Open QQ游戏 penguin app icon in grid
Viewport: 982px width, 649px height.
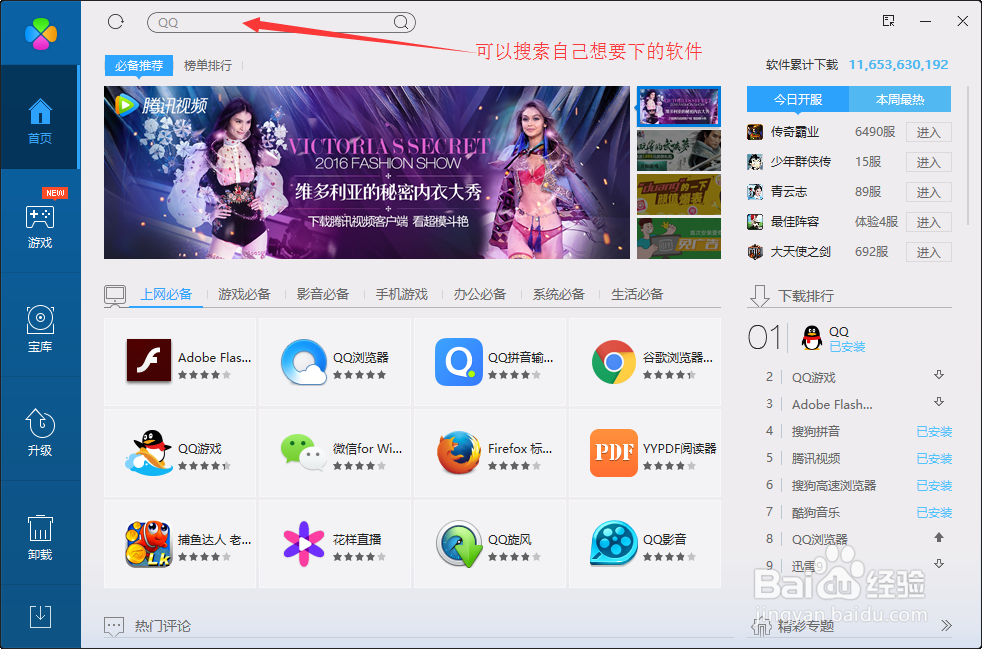click(149, 453)
